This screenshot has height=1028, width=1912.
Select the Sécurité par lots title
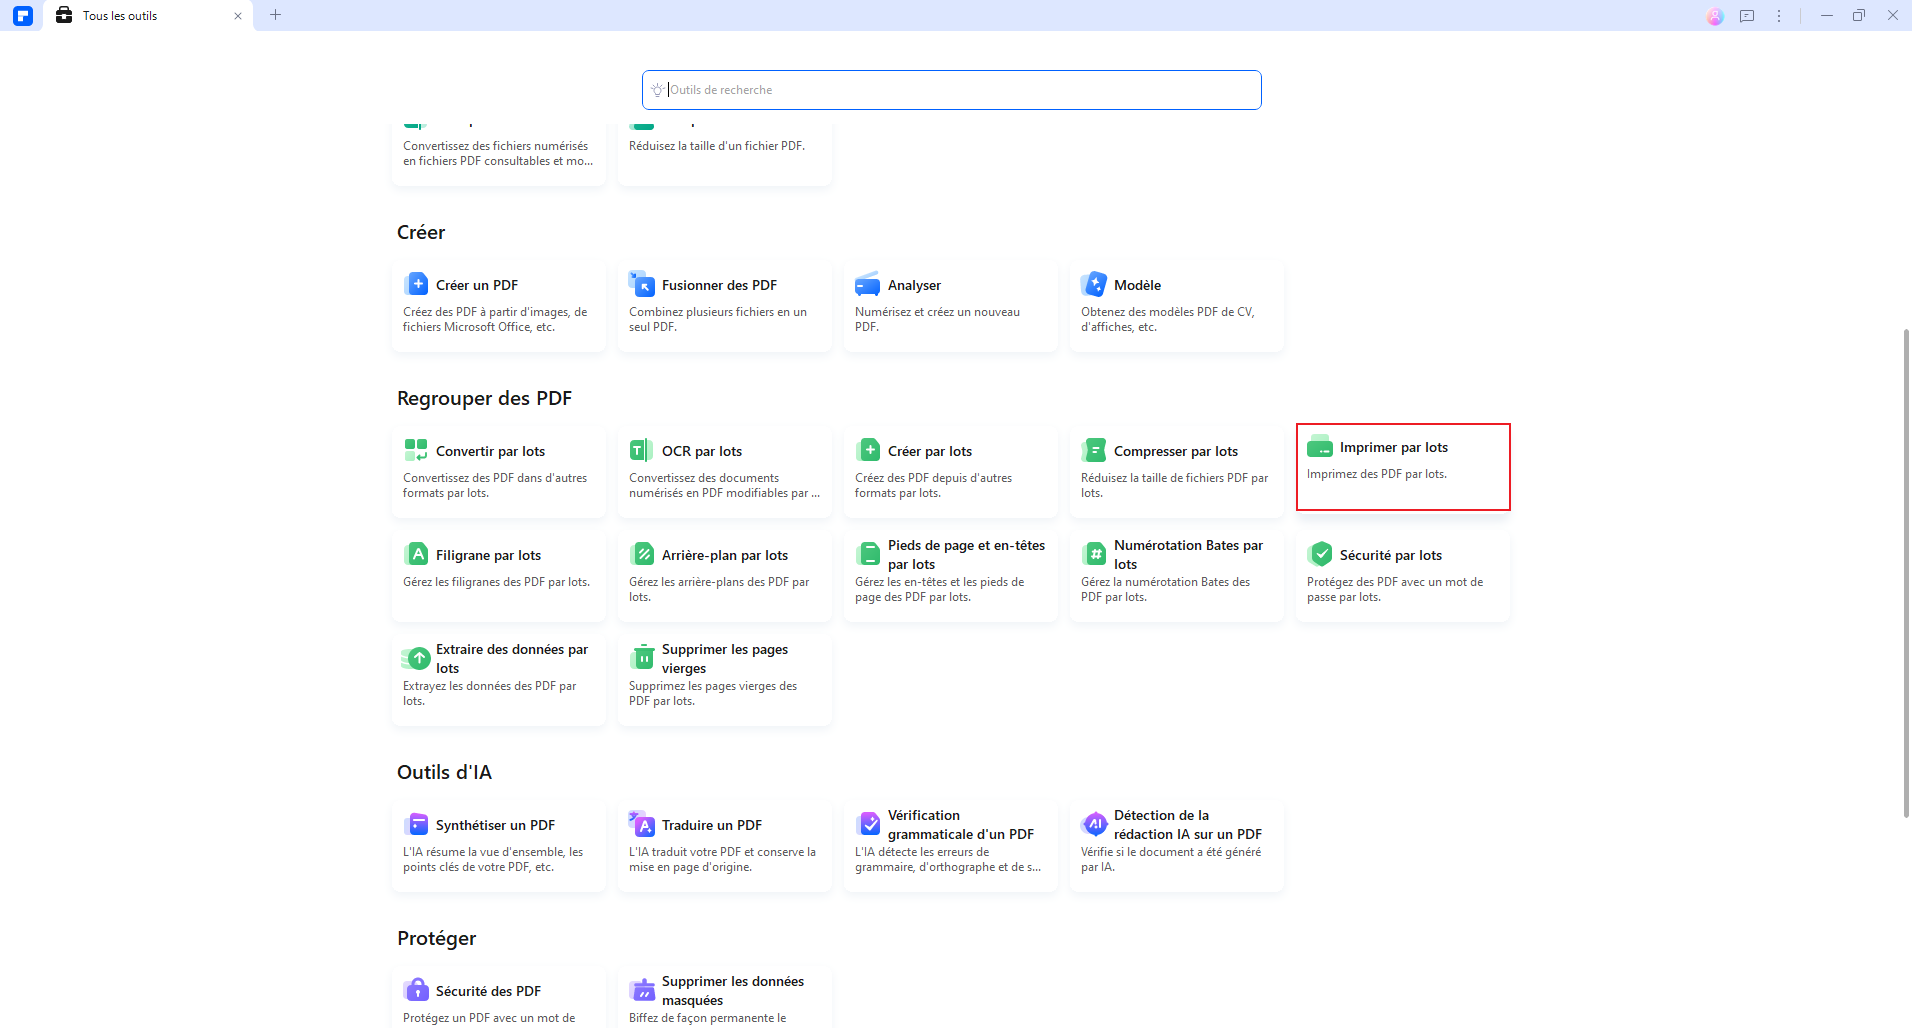1391,555
